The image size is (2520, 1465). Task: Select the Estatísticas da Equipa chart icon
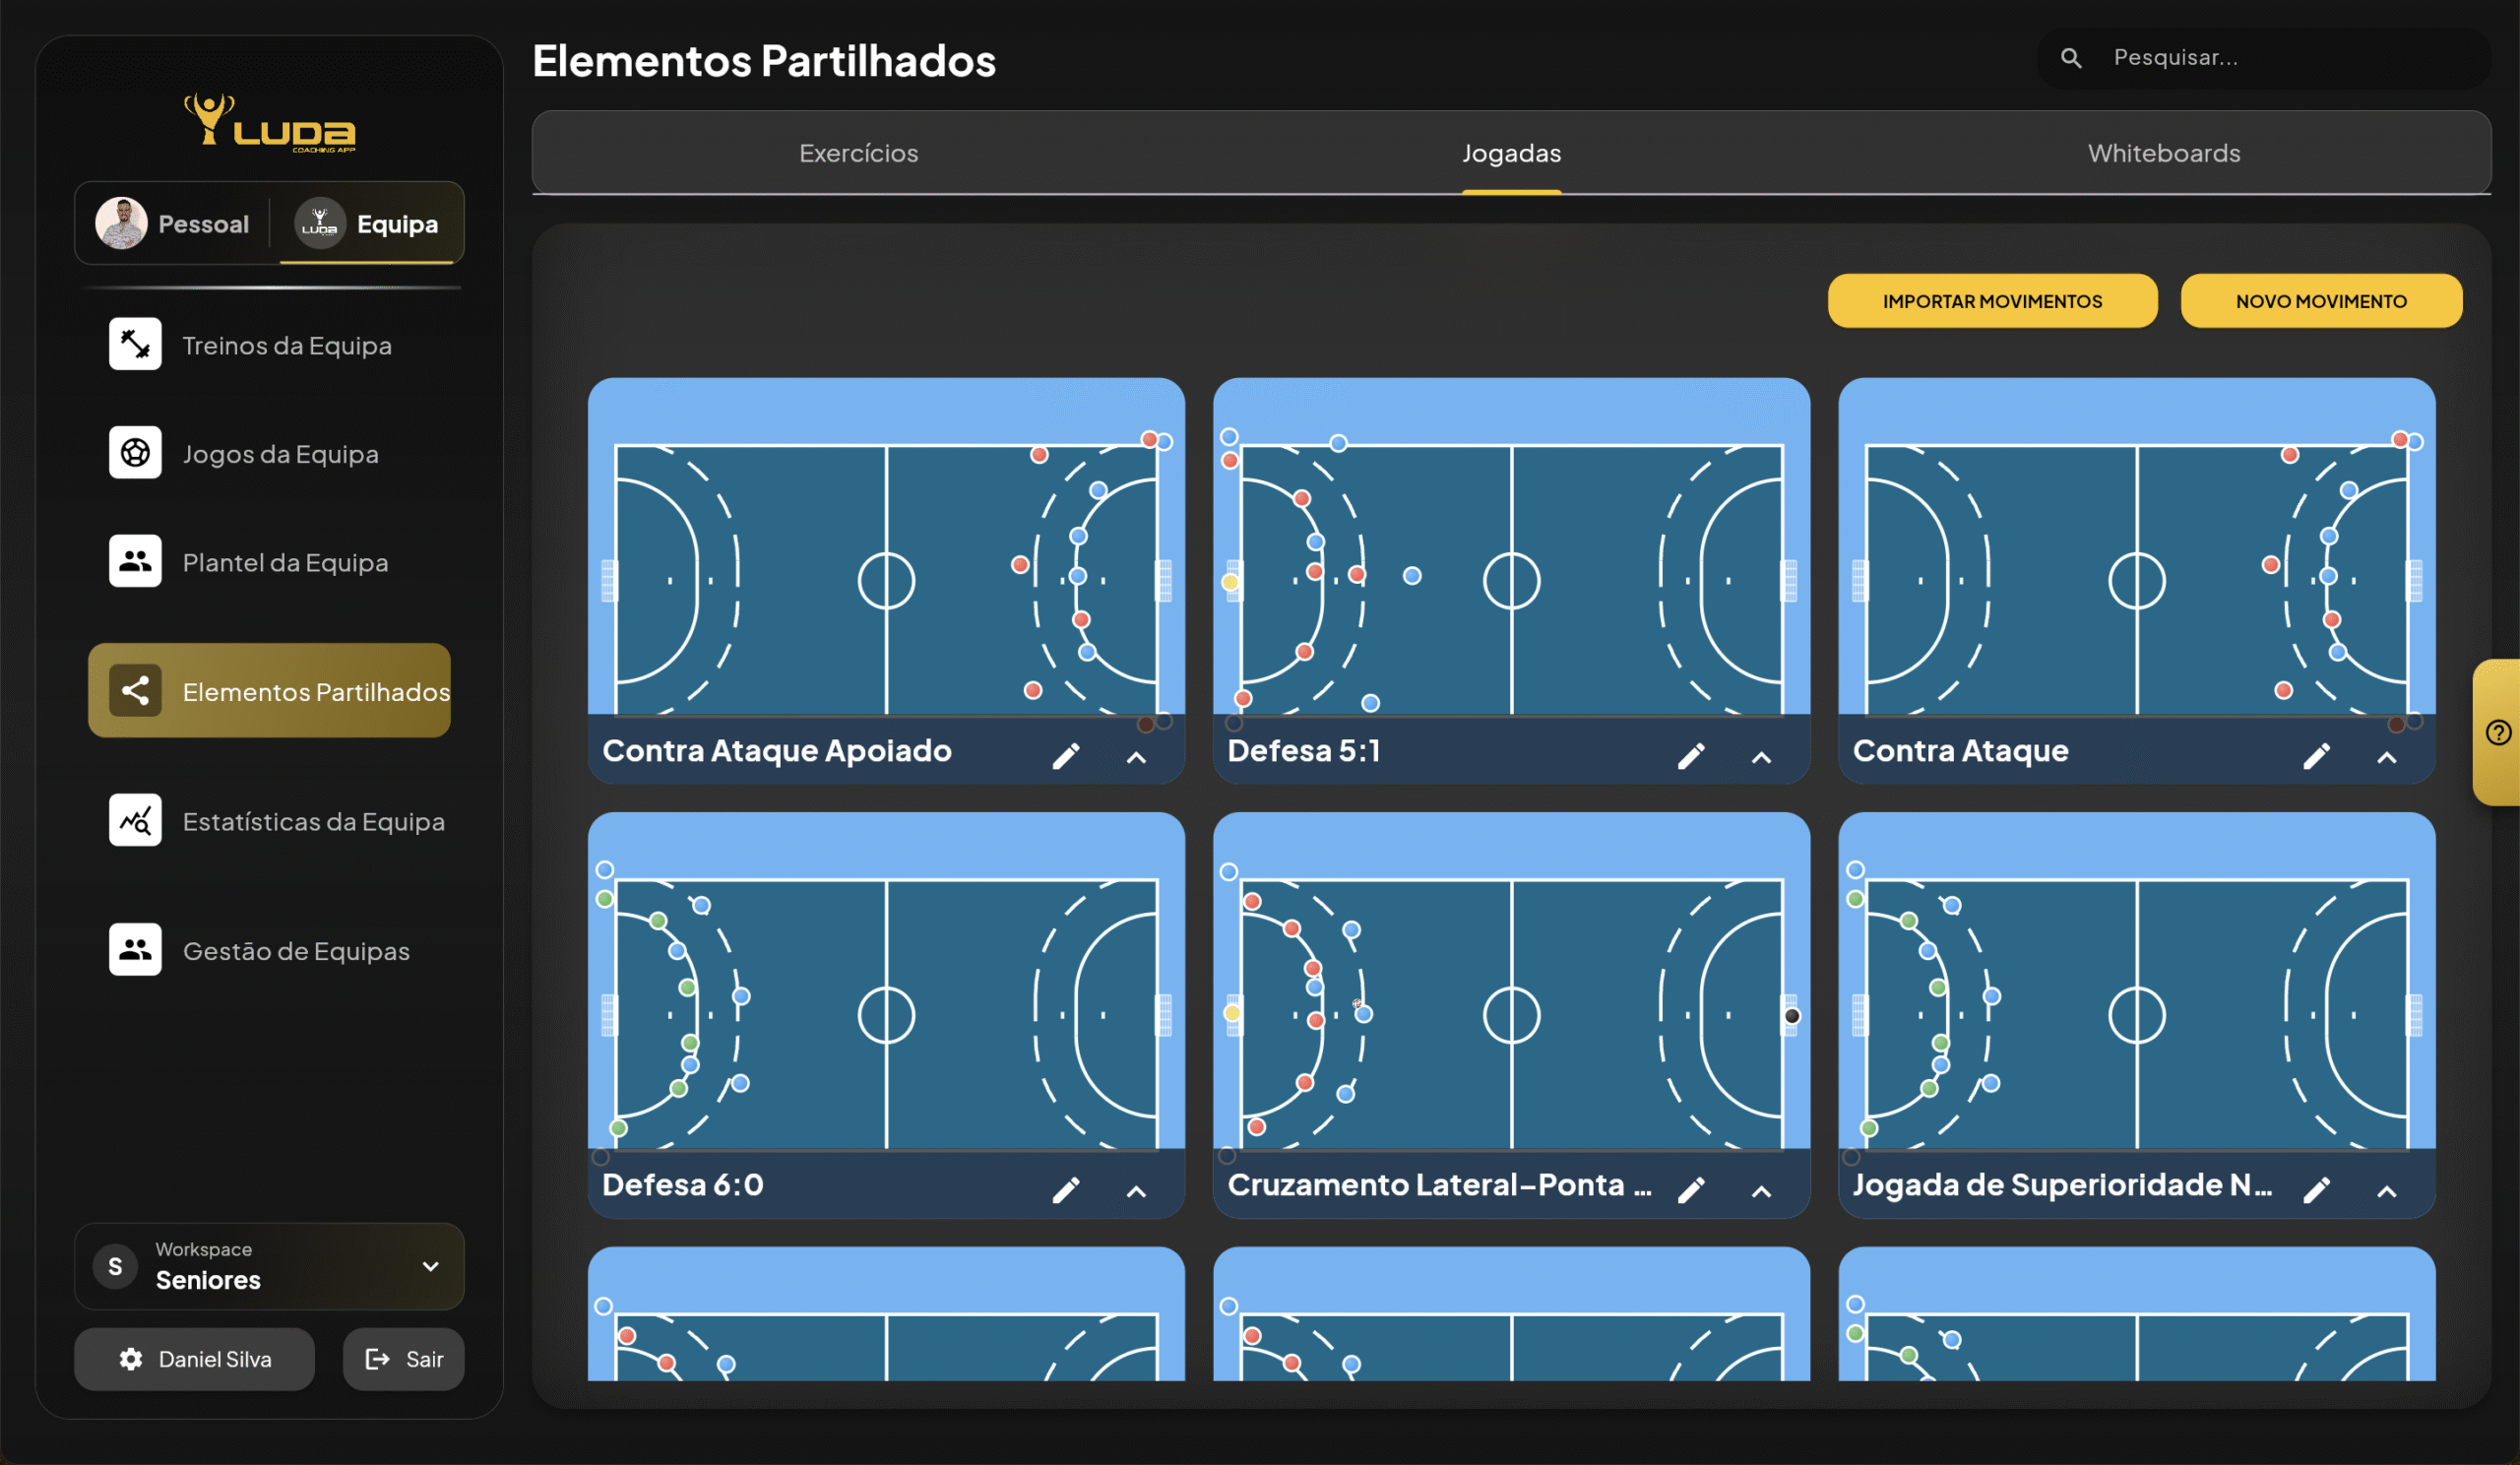point(135,820)
